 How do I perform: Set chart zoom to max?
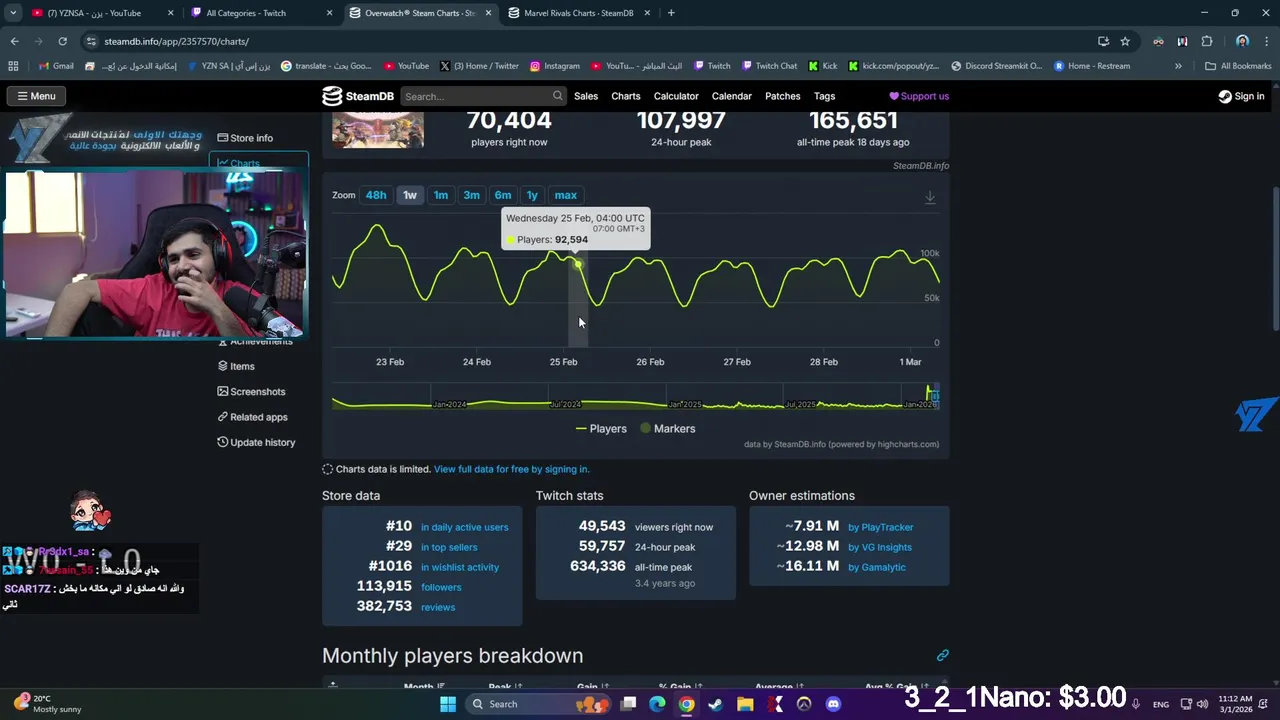[x=566, y=195]
